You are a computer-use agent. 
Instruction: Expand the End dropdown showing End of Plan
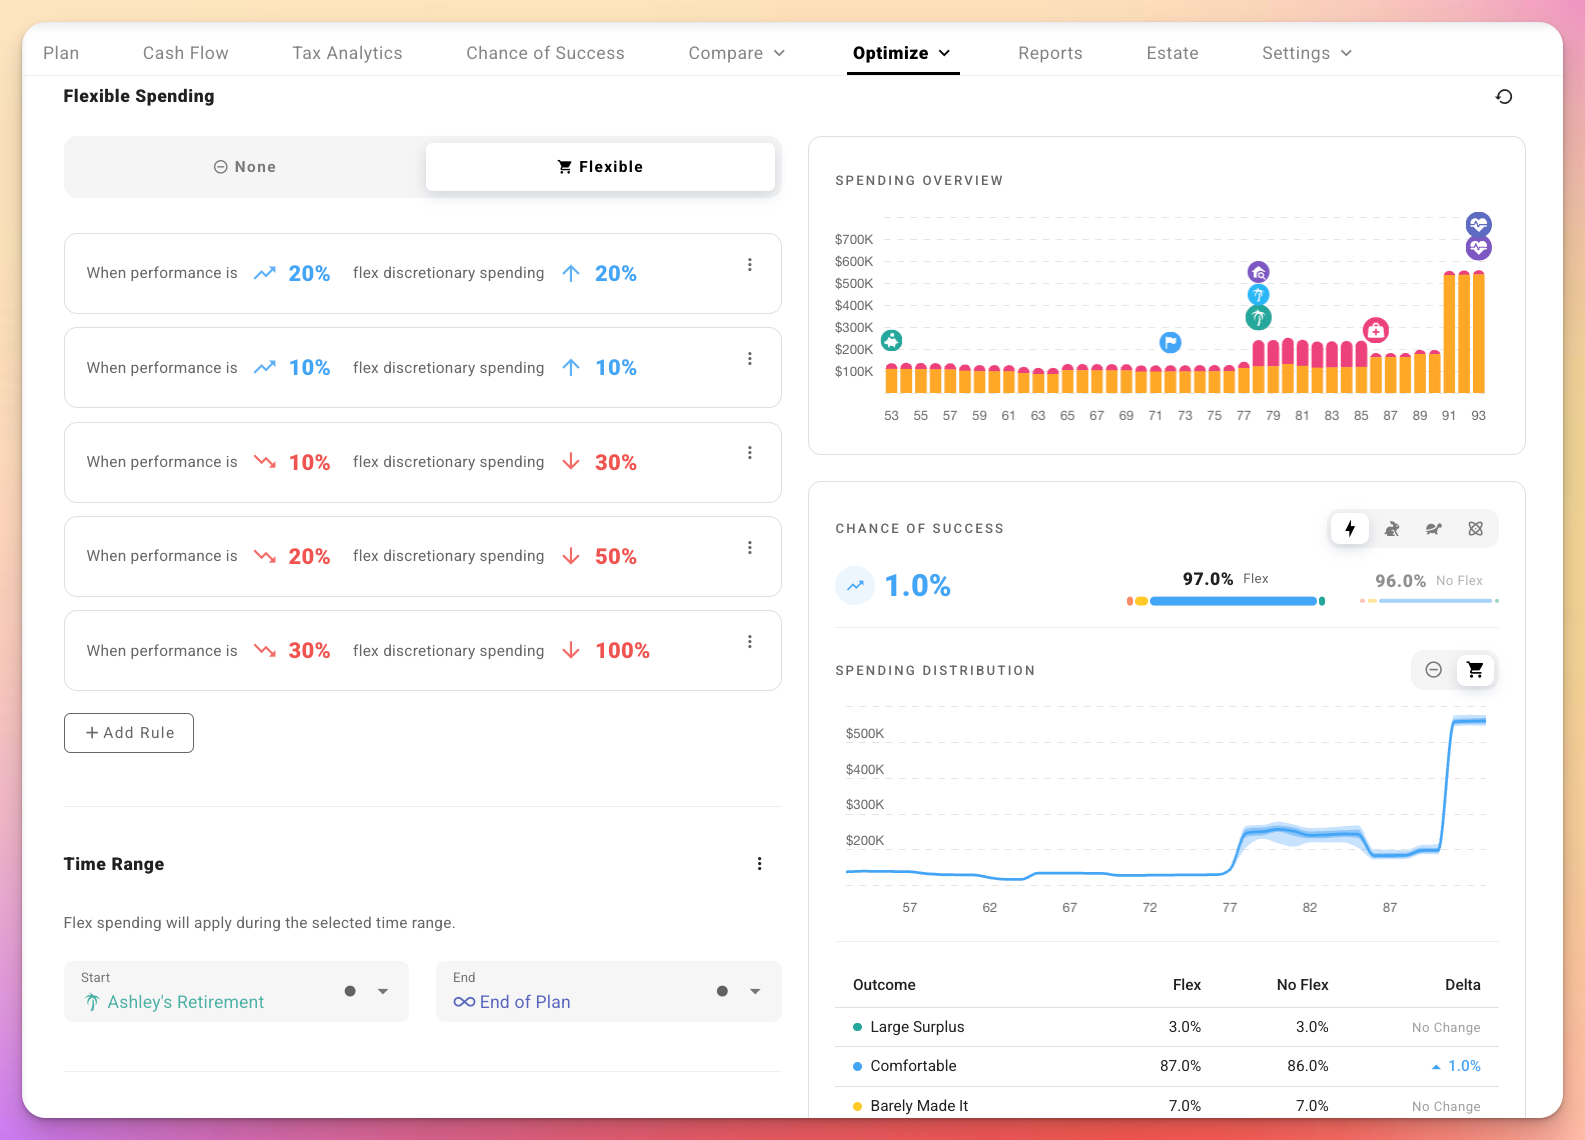click(755, 992)
